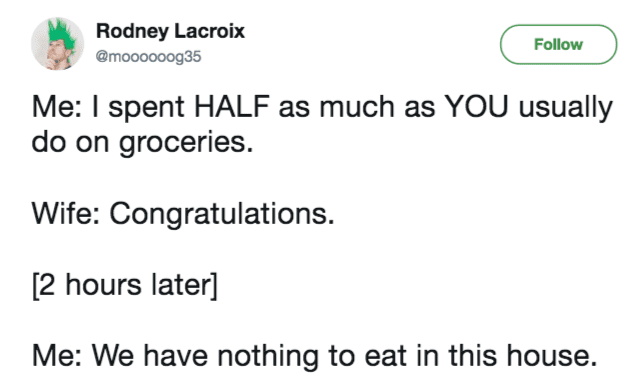The width and height of the screenshot is (631, 378).
Task: Select the '[2 hours later]' line
Action: click(125, 285)
